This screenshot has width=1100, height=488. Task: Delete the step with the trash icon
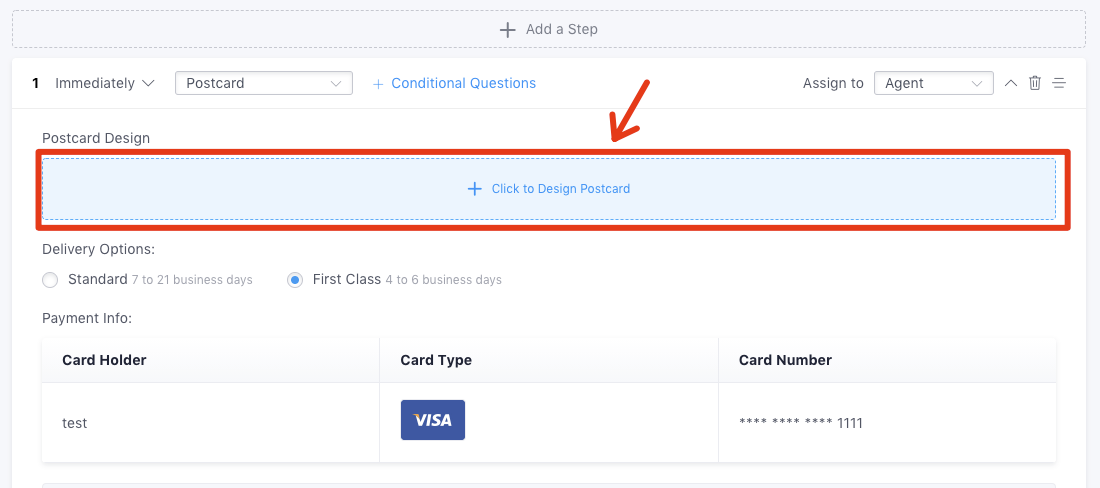click(x=1035, y=83)
